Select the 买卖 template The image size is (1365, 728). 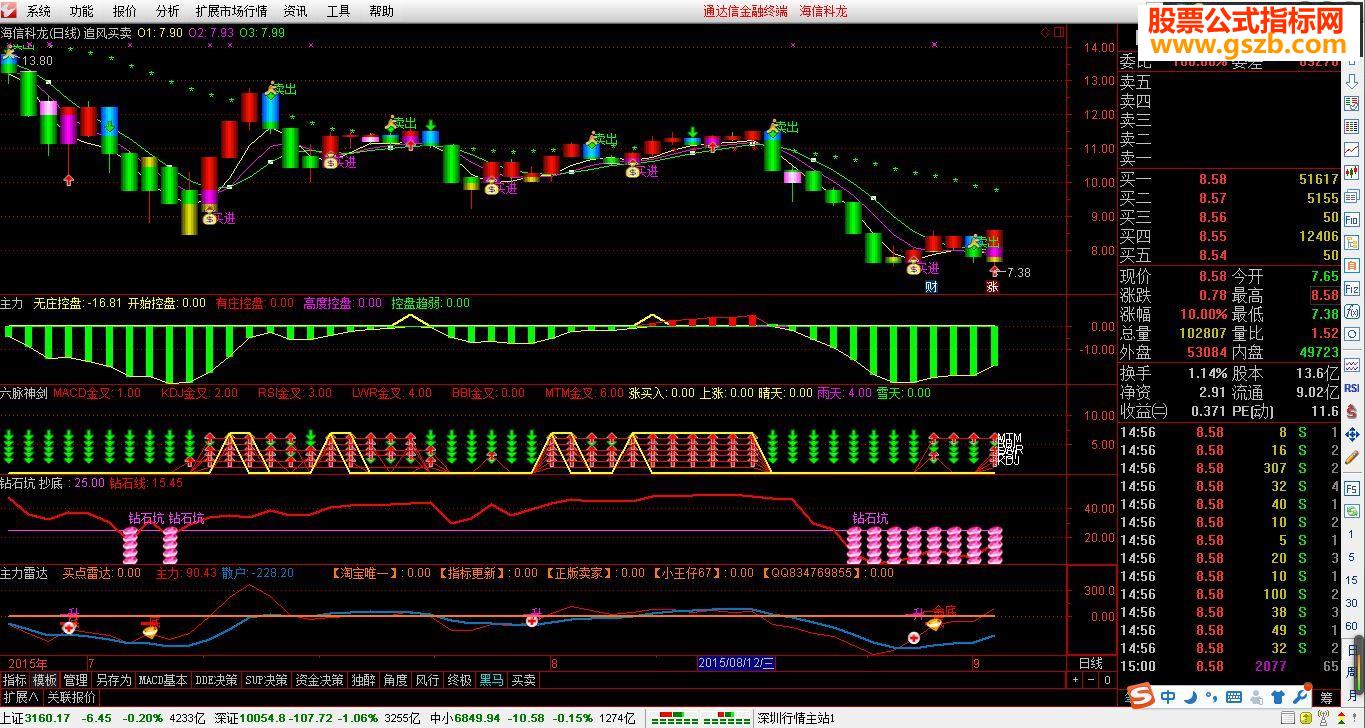click(523, 680)
